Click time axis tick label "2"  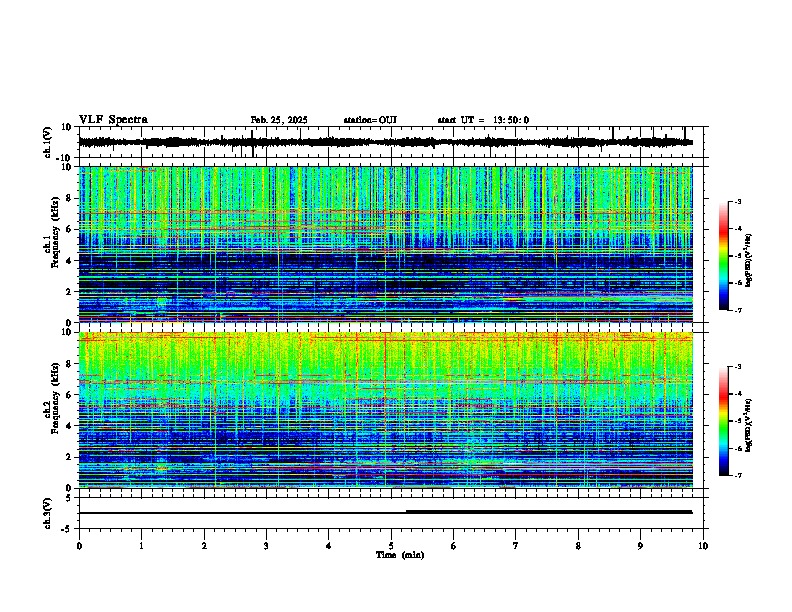(x=204, y=546)
